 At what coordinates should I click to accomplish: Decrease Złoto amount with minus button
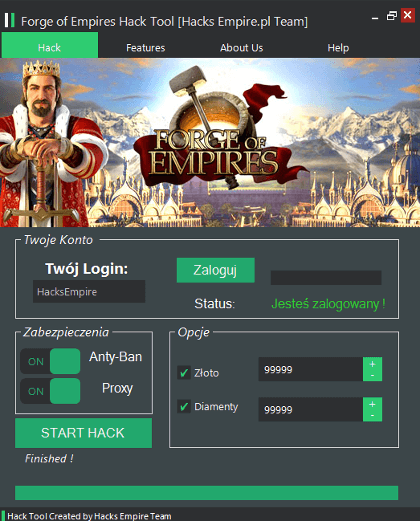pos(372,376)
